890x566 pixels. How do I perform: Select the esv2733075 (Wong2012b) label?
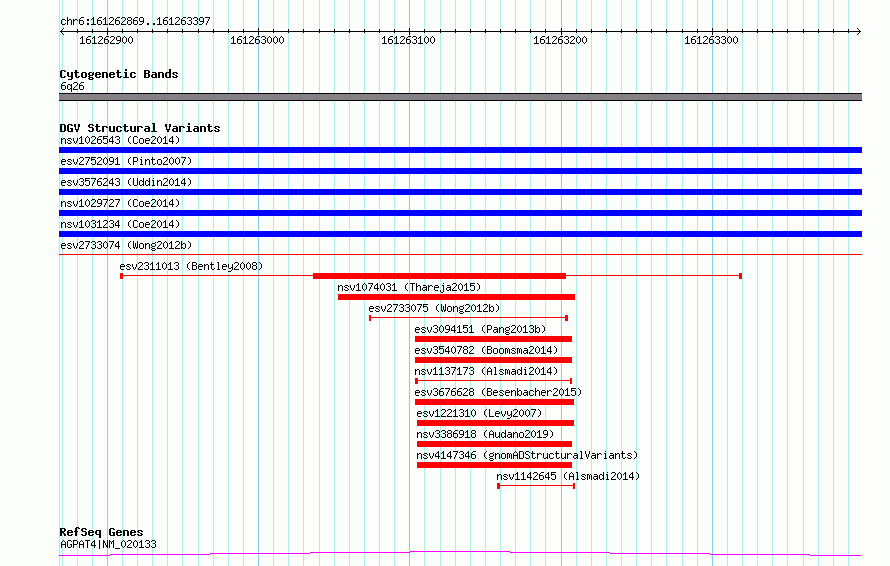434,308
